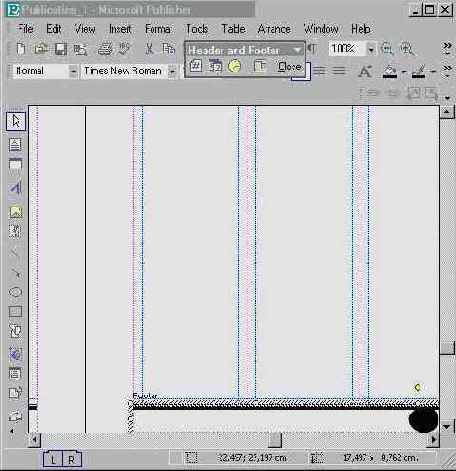Select the Text Box tool

[x=15, y=145]
